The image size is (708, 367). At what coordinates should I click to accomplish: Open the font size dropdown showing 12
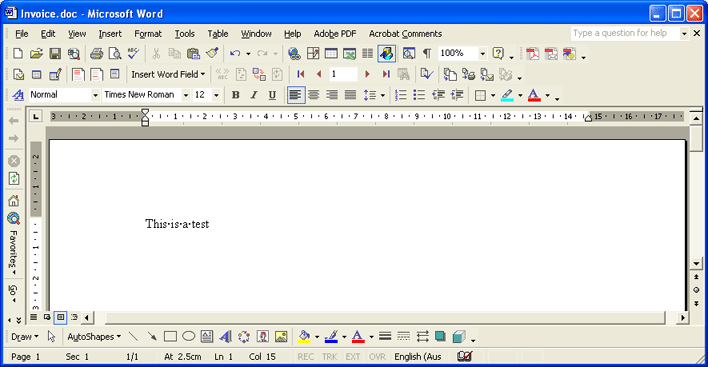point(216,95)
